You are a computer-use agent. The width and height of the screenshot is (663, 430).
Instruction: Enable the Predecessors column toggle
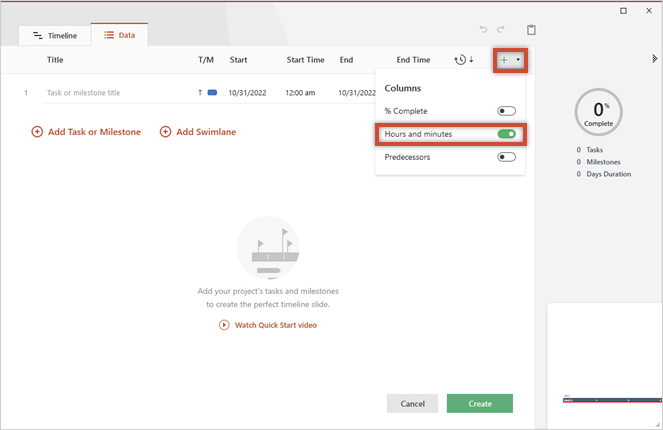pyautogui.click(x=506, y=157)
